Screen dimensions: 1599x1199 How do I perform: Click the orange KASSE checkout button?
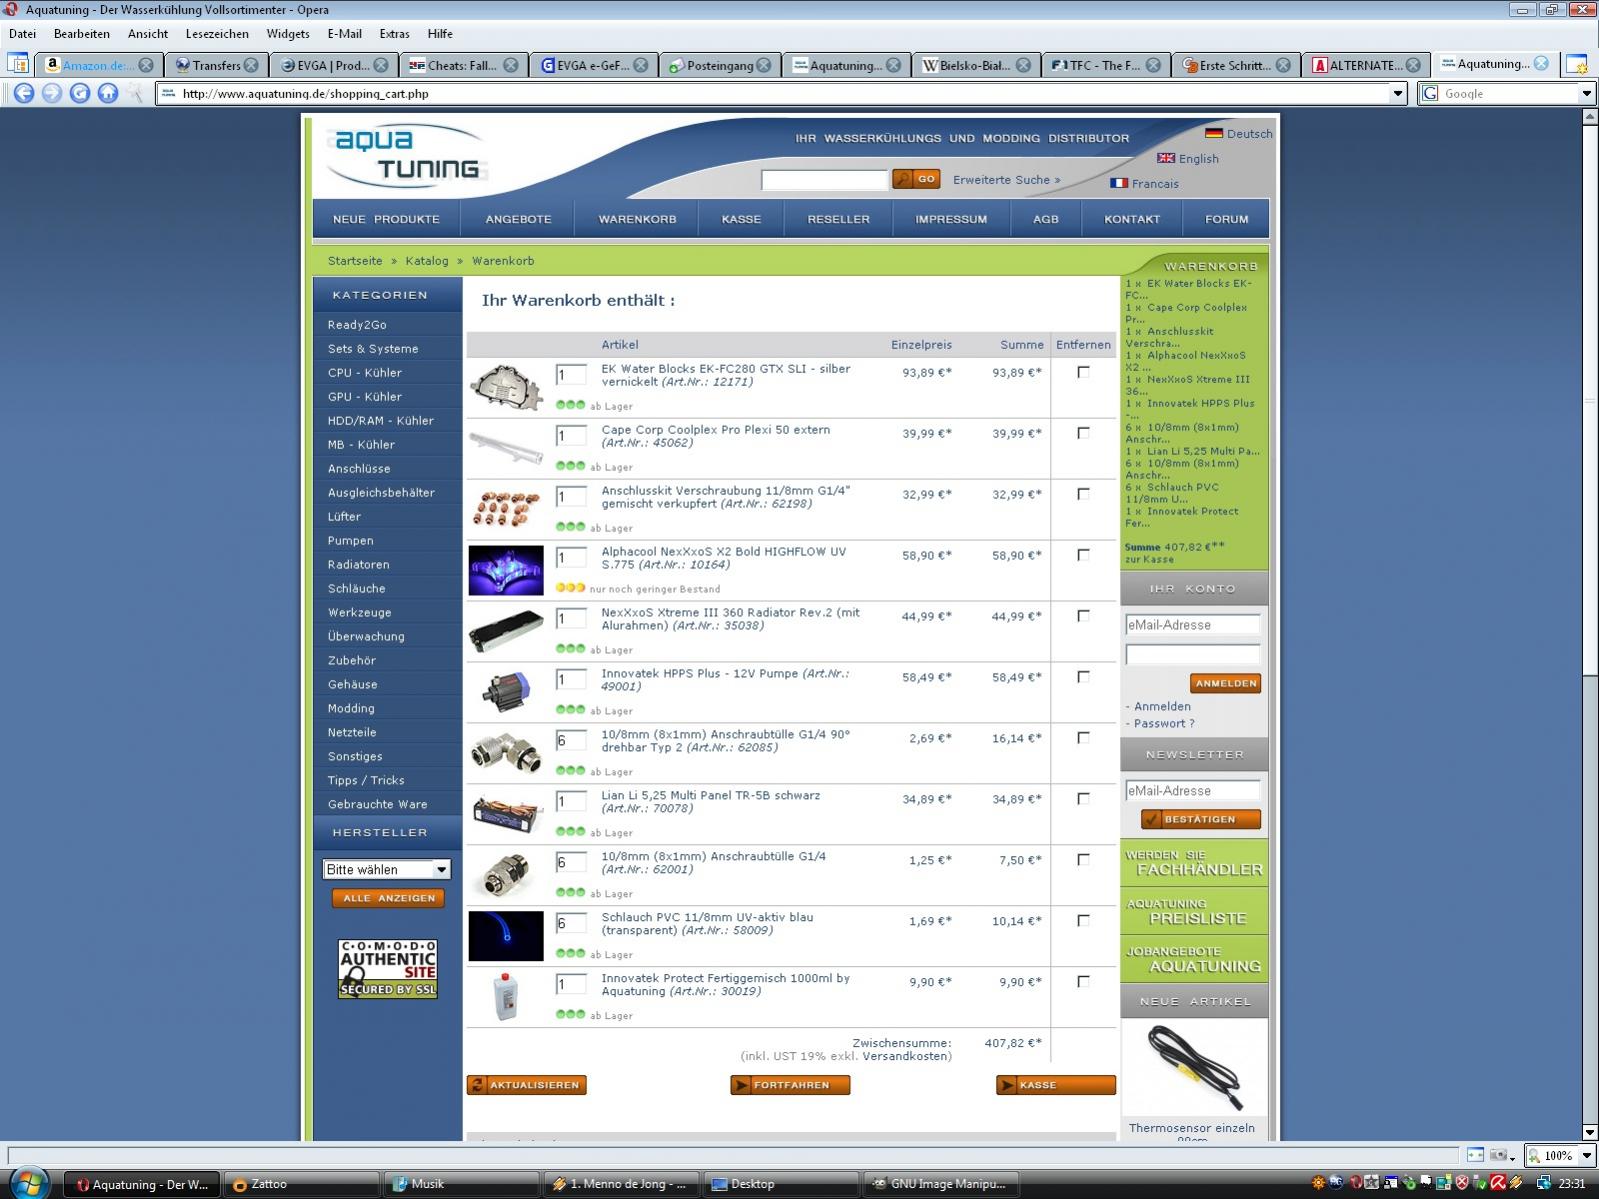1056,1085
